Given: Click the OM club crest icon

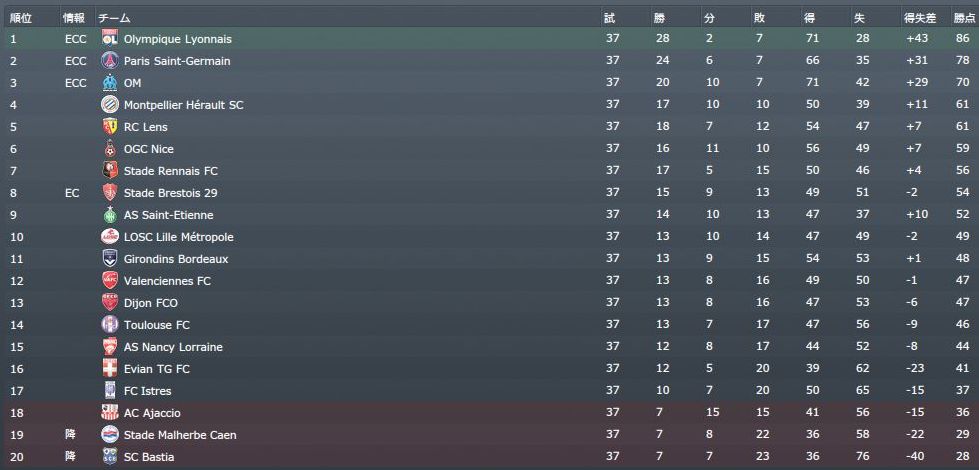Looking at the screenshot, I should coord(110,83).
